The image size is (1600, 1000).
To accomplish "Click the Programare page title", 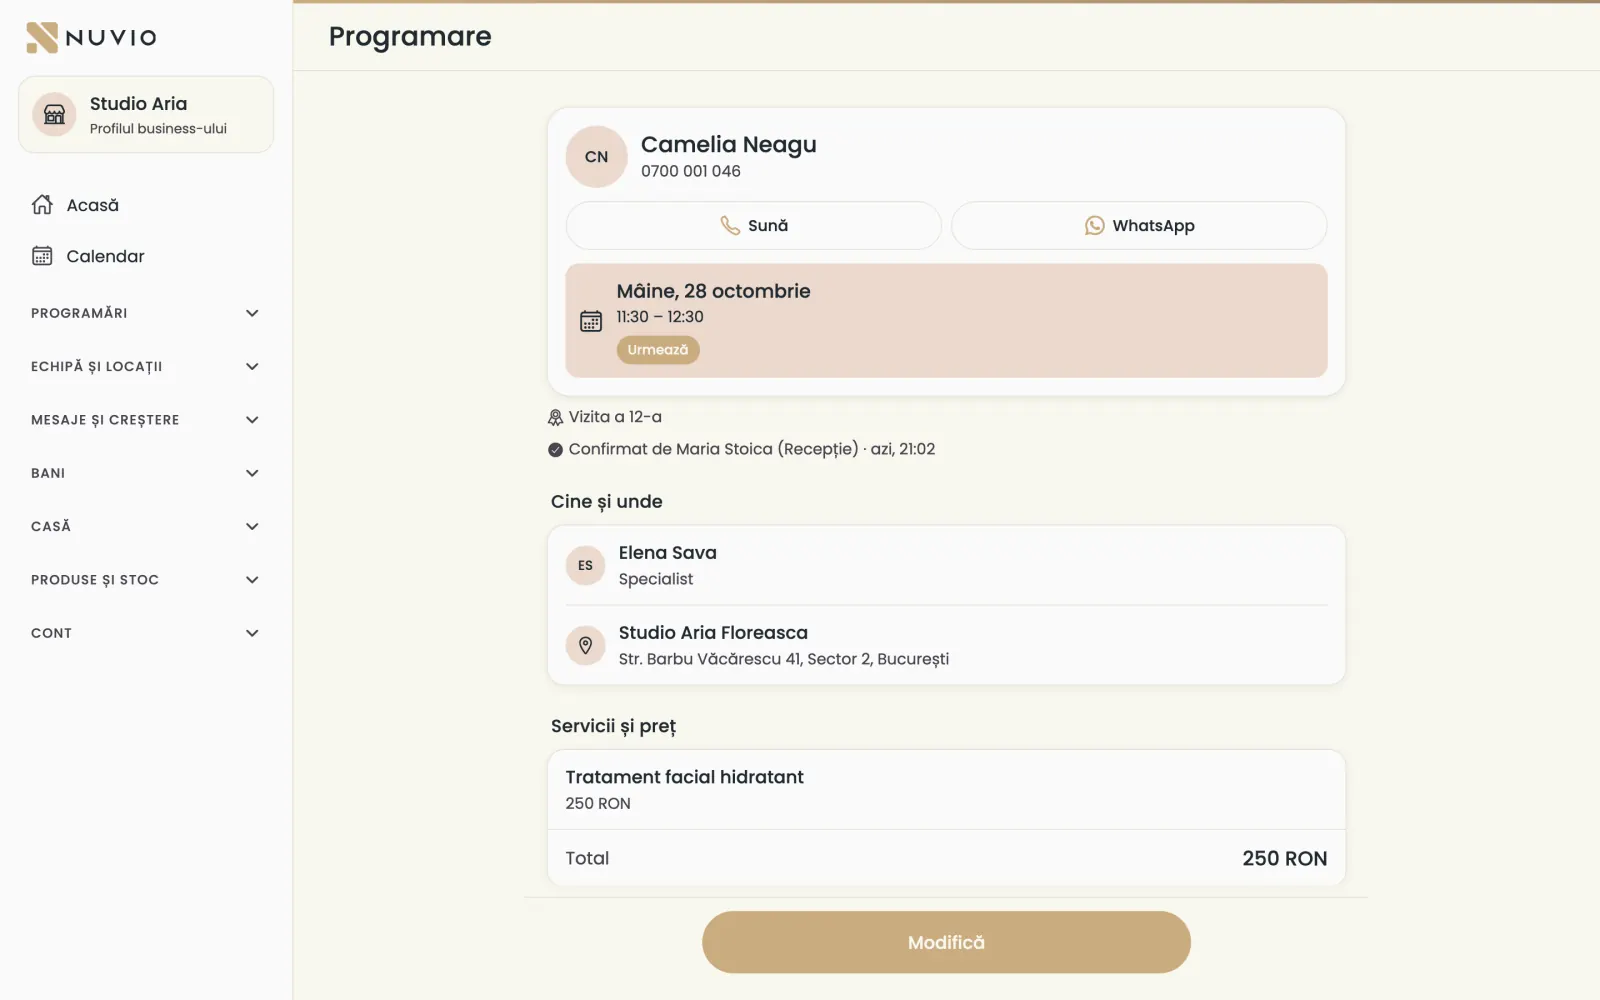I will (410, 37).
